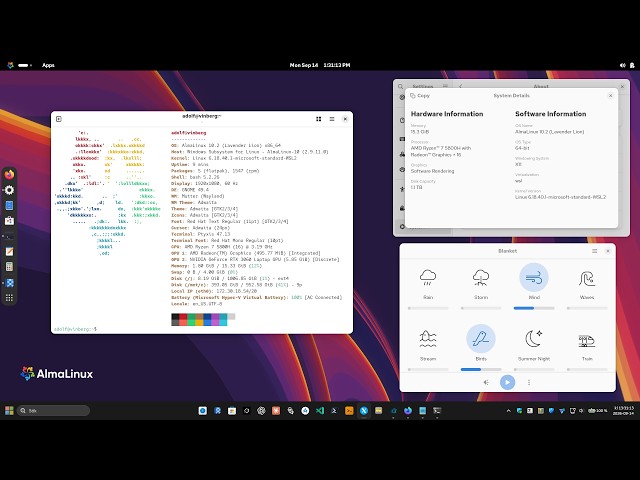
Task: Adjust the Rain volume slider
Action: coord(428,308)
